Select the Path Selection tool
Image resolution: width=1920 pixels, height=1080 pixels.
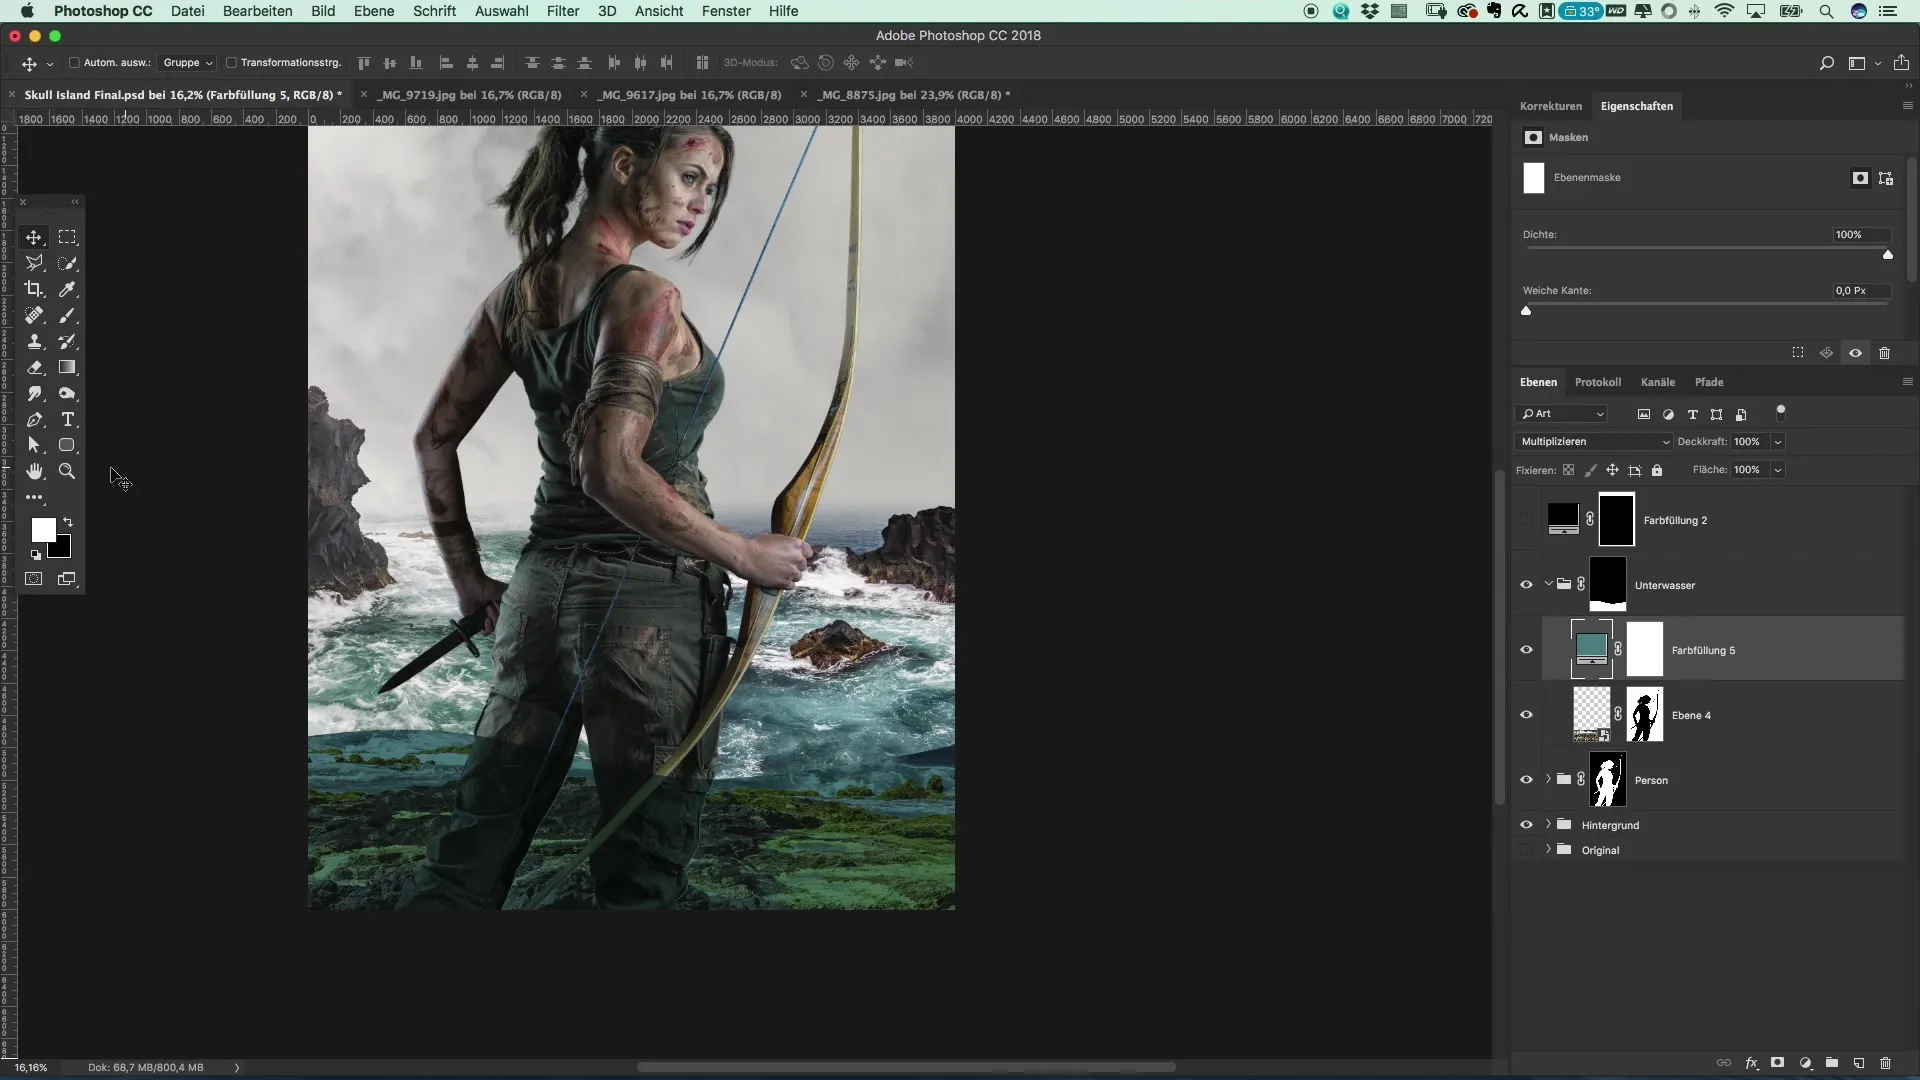click(x=34, y=445)
